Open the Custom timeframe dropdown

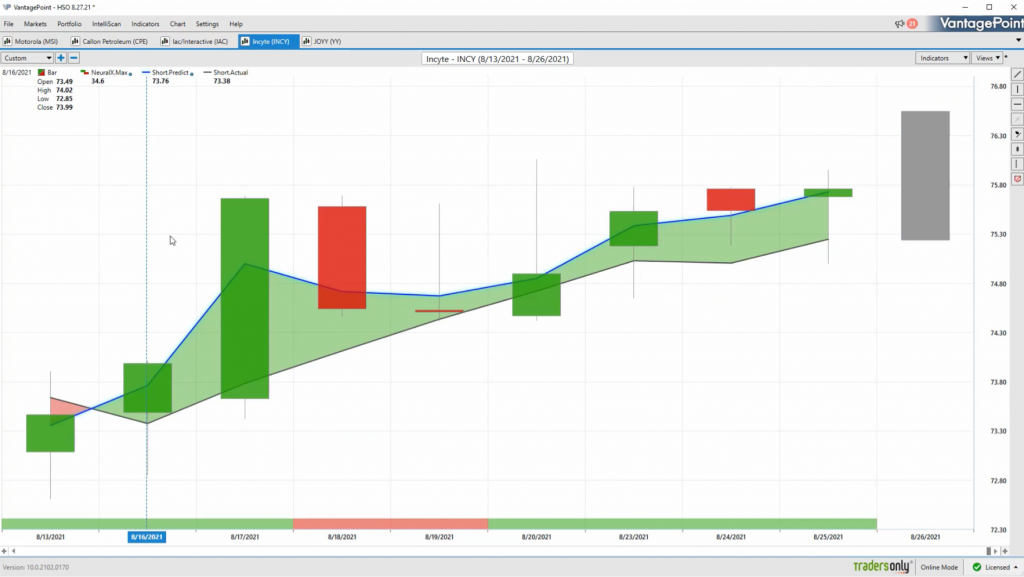click(27, 58)
